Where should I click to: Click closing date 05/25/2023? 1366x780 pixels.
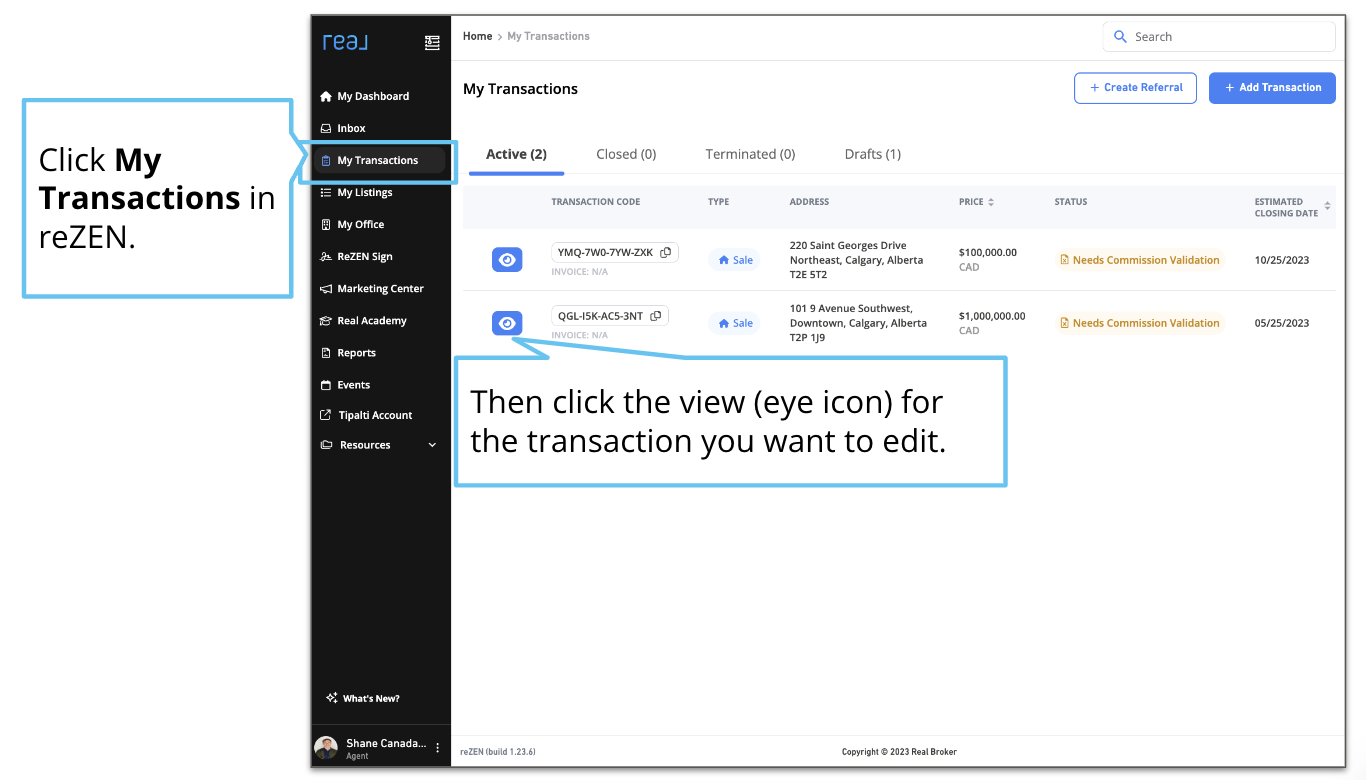(x=1282, y=323)
